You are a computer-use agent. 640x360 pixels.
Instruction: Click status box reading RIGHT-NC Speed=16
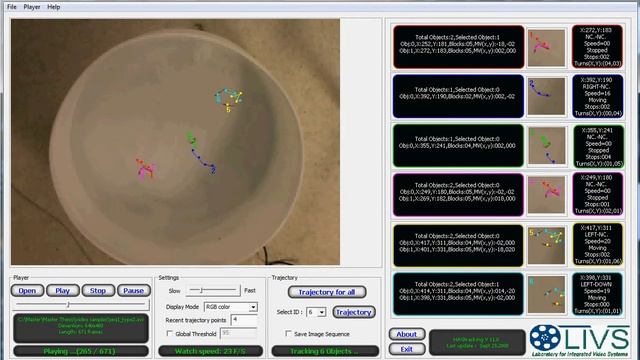click(598, 96)
